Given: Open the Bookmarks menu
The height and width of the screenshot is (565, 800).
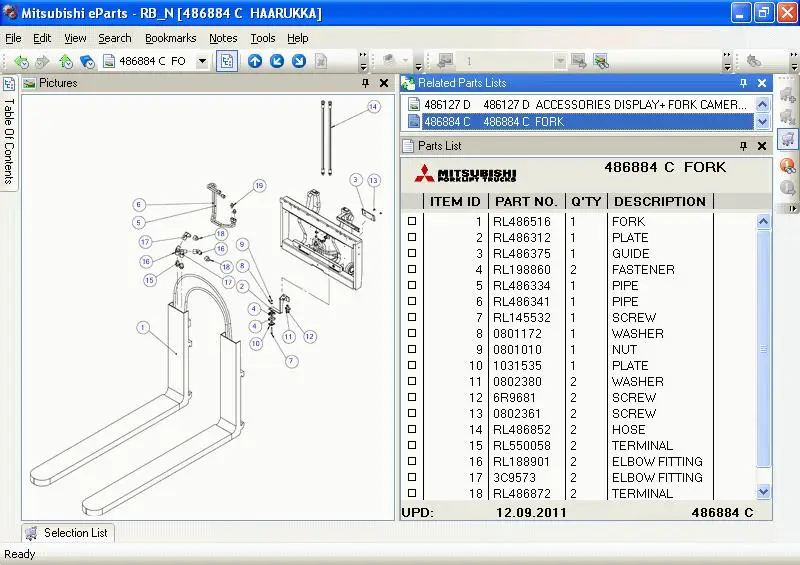Looking at the screenshot, I should tap(170, 38).
